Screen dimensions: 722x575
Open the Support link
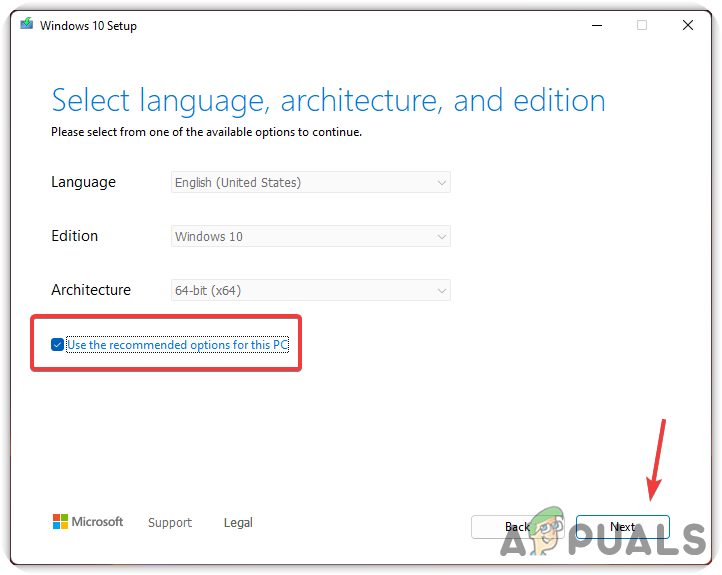[x=170, y=523]
